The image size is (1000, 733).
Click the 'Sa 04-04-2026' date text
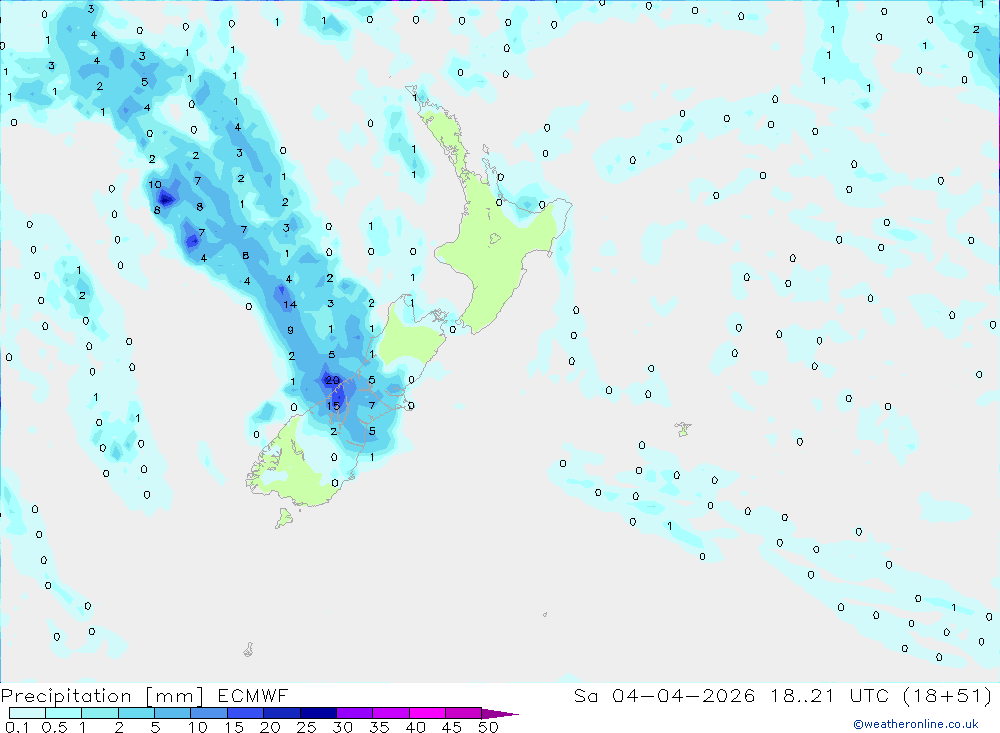coord(665,695)
